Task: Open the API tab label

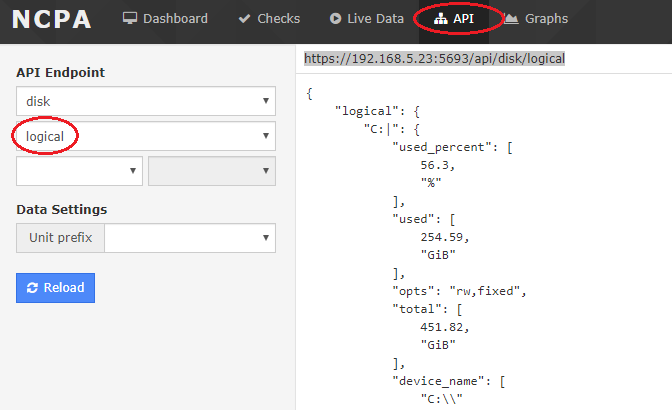Action: click(464, 19)
